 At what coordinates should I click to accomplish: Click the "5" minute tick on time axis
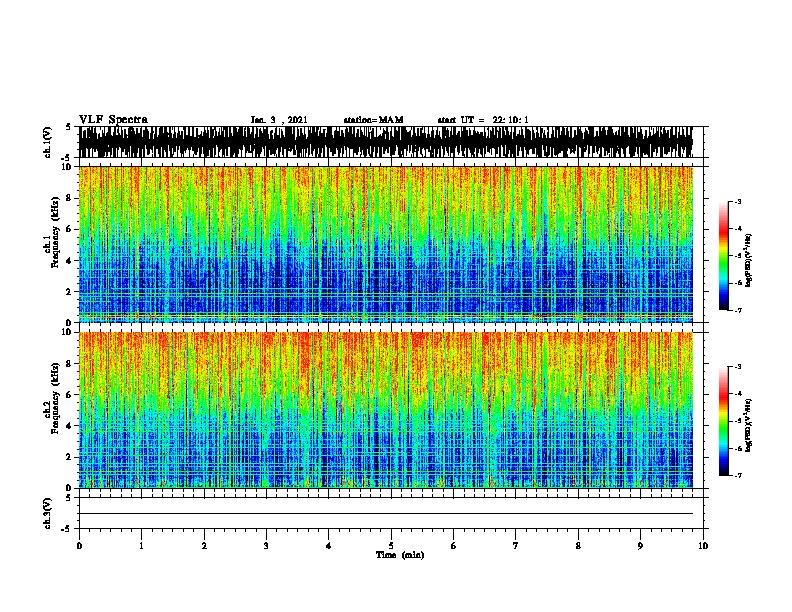tap(391, 546)
